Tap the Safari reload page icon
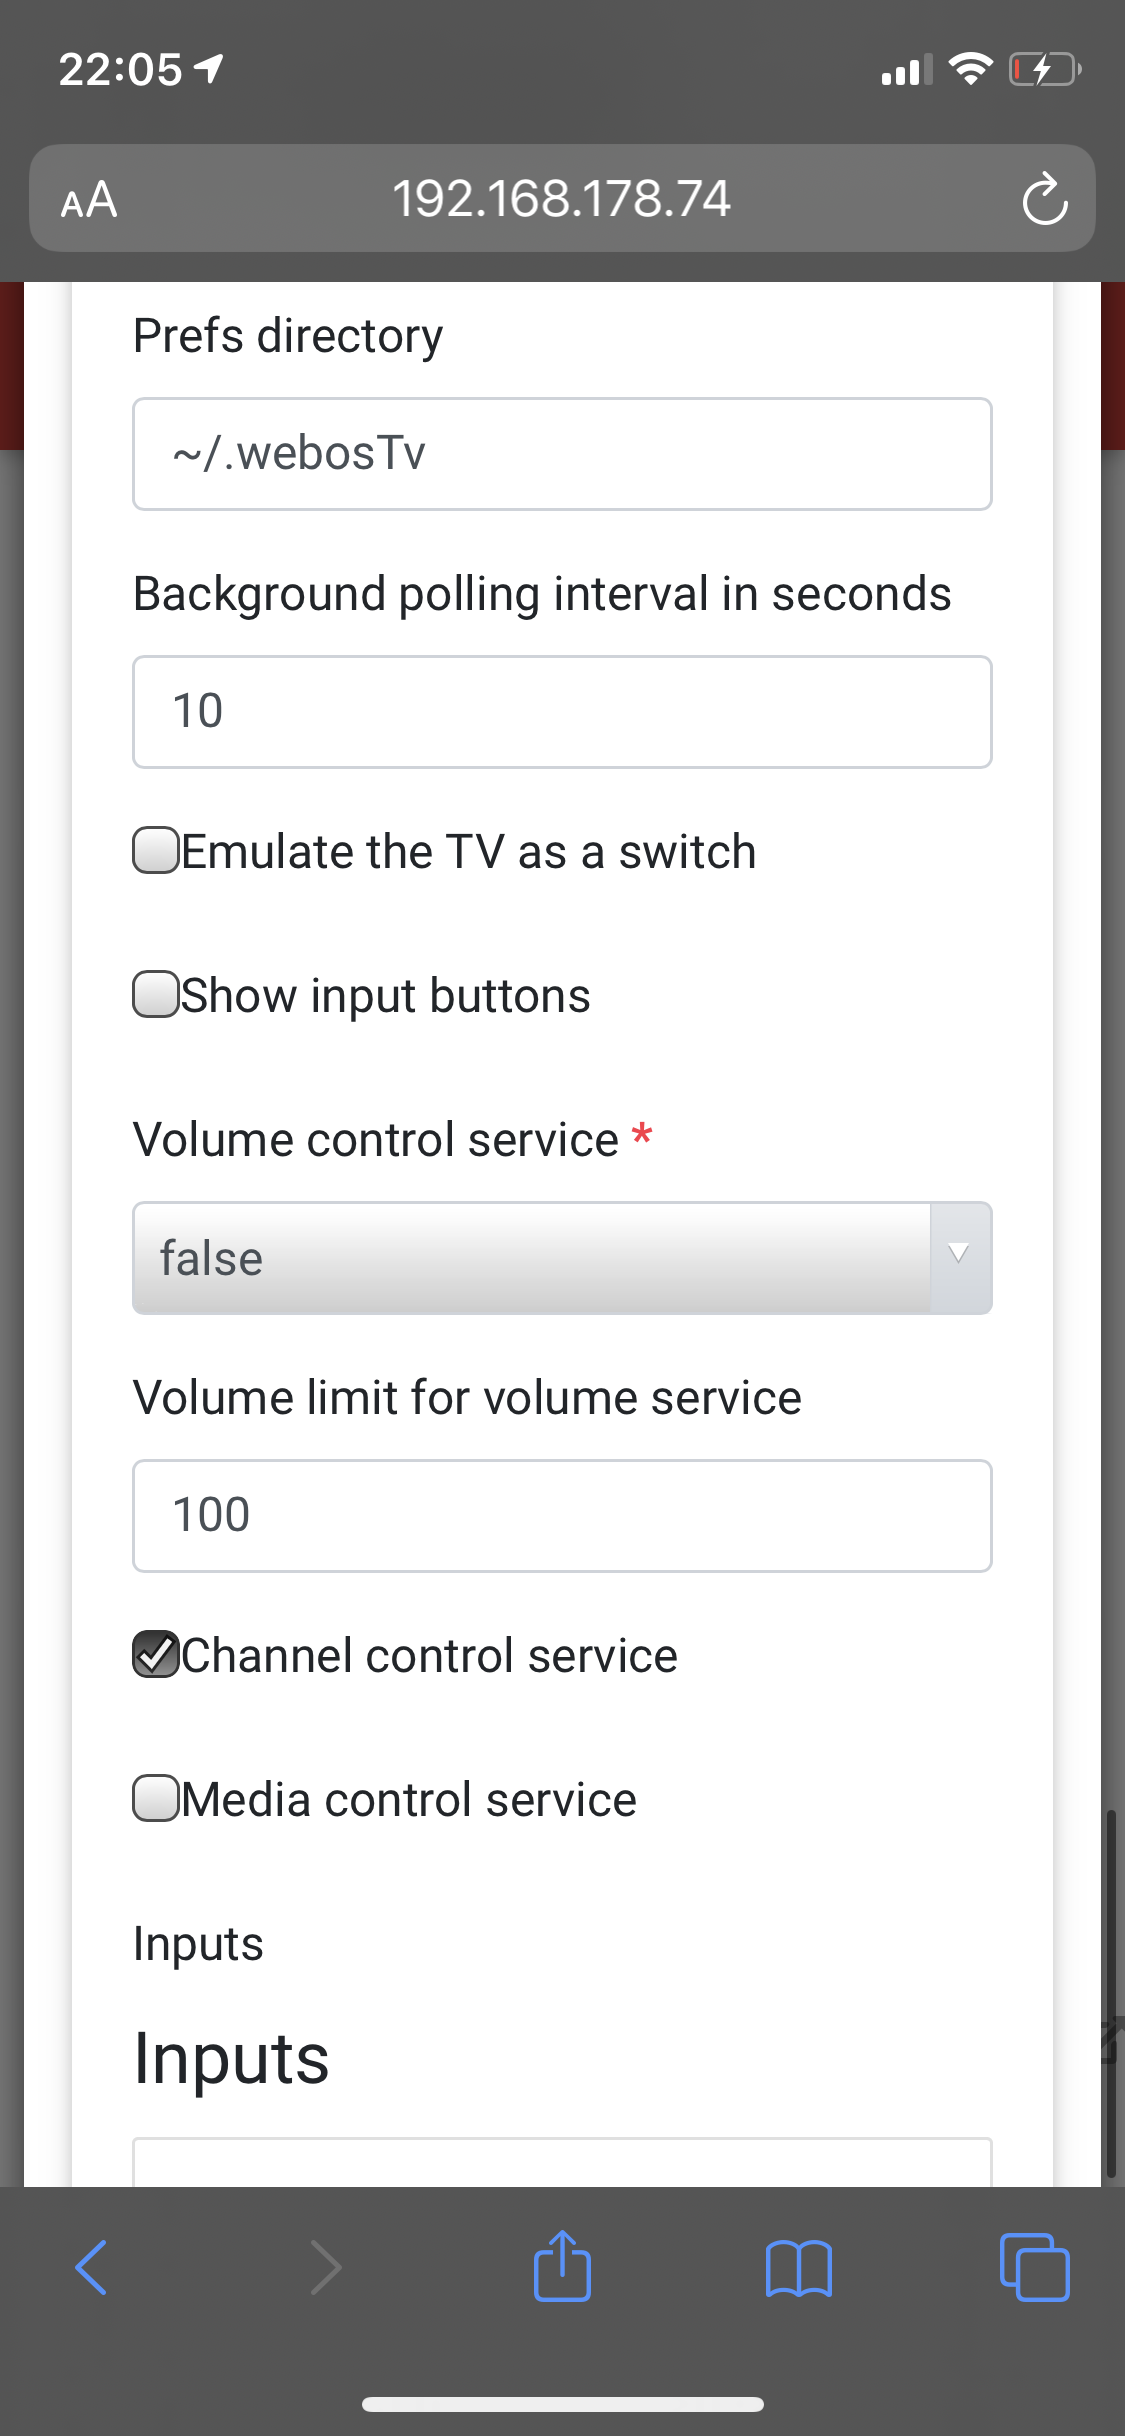 1044,199
